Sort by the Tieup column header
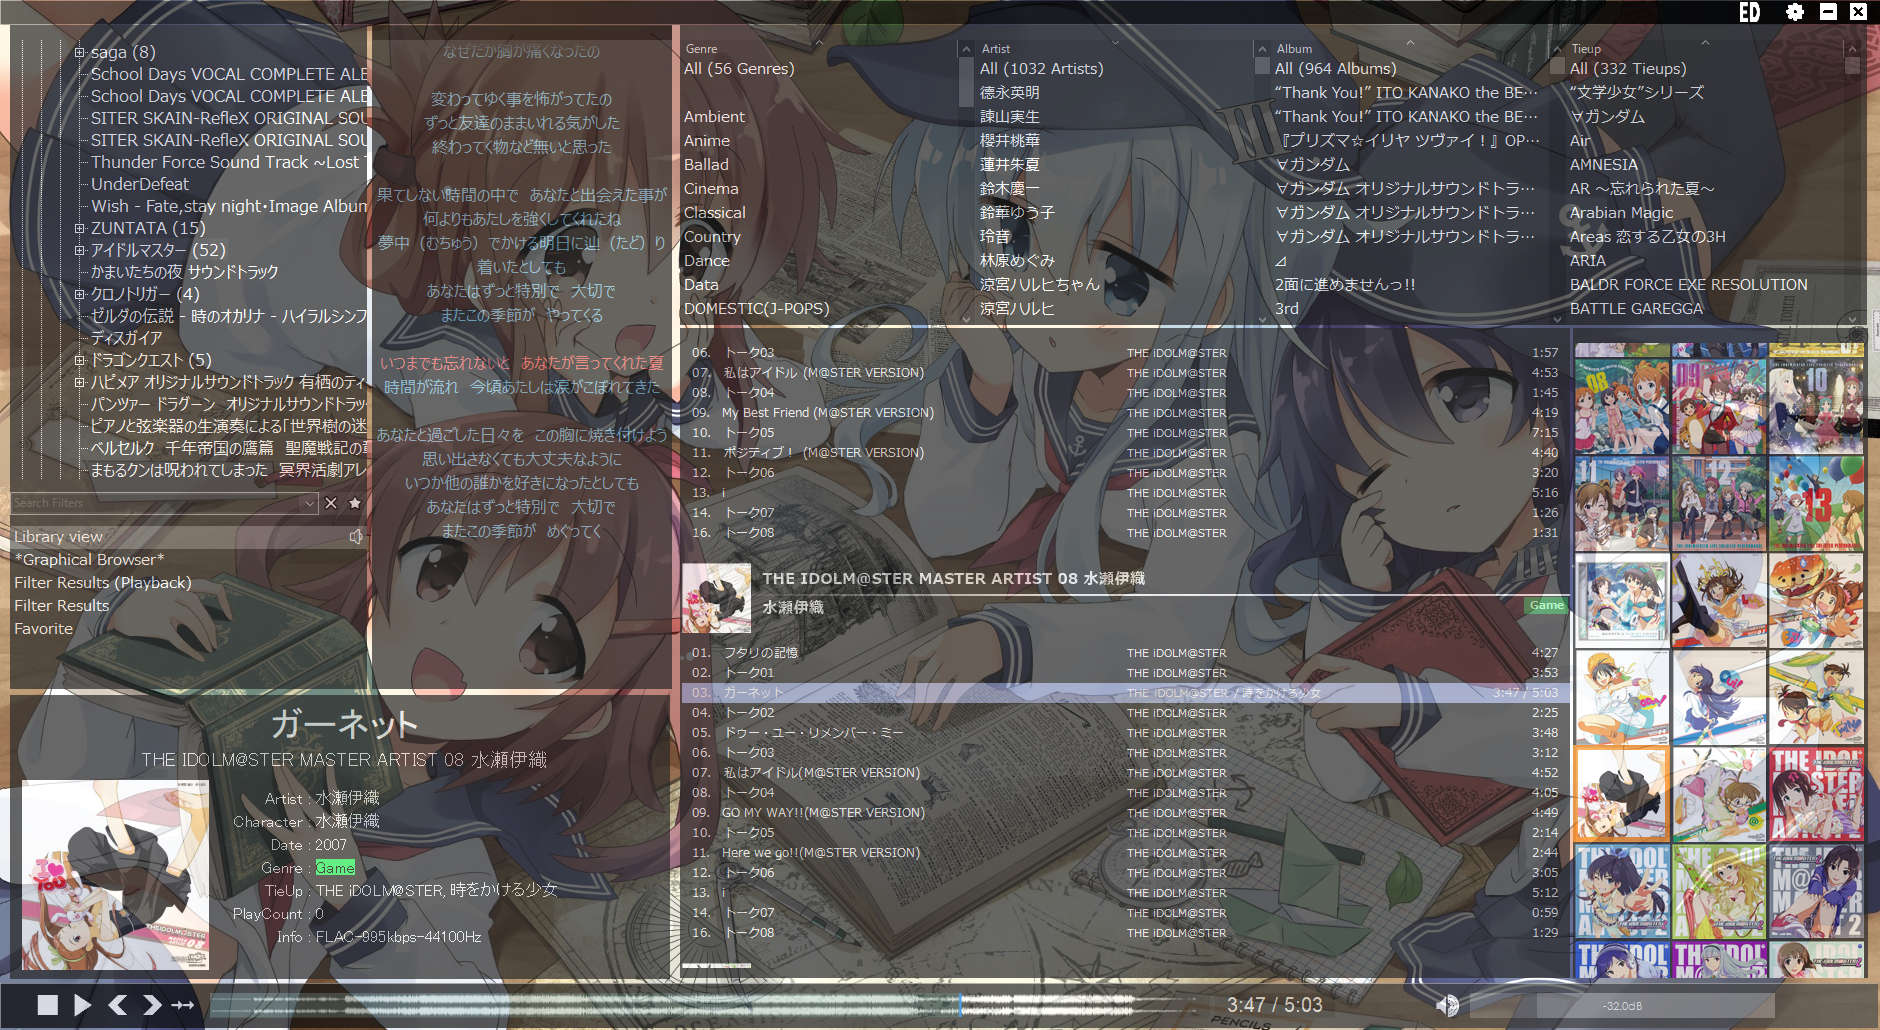Viewport: 1880px width, 1030px height. pyautogui.click(x=1586, y=48)
